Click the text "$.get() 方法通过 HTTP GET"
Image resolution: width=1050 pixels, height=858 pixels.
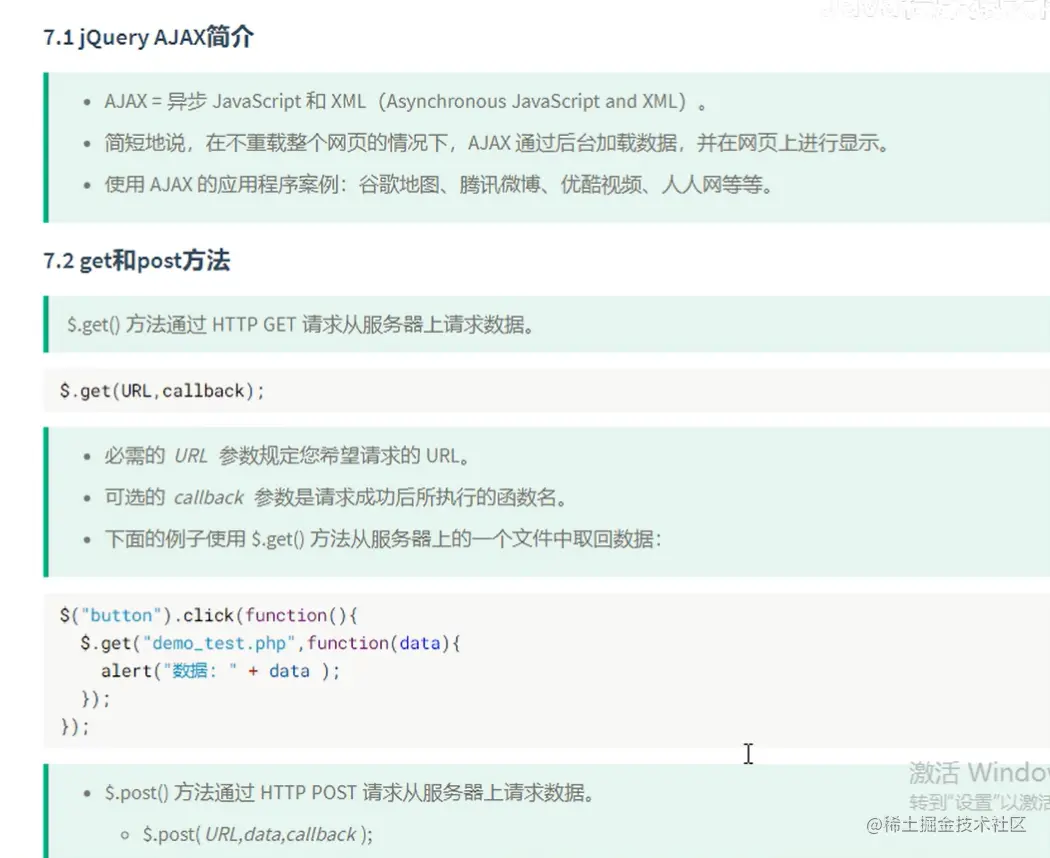click(301, 325)
